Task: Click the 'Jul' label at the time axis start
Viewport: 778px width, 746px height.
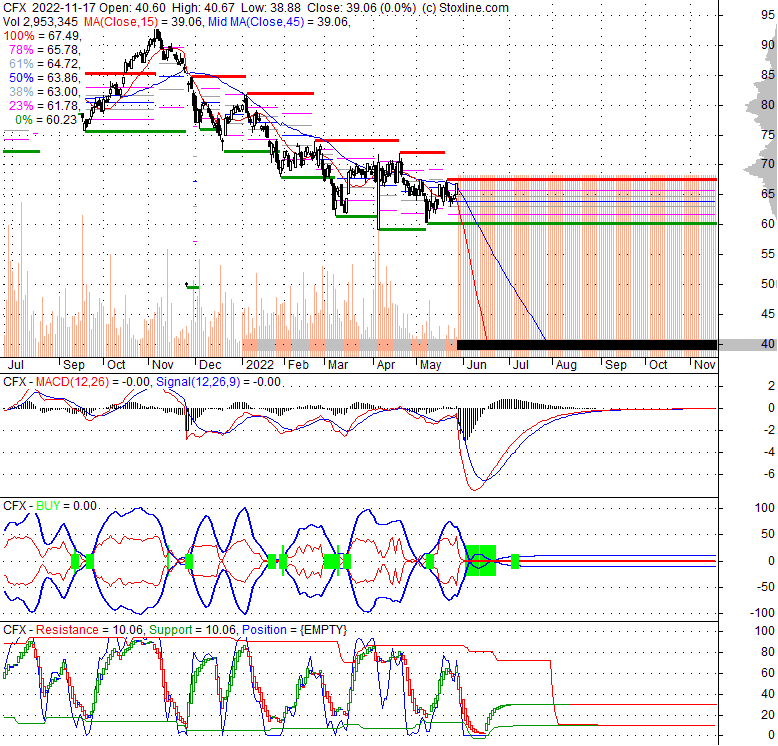Action: pyautogui.click(x=16, y=365)
